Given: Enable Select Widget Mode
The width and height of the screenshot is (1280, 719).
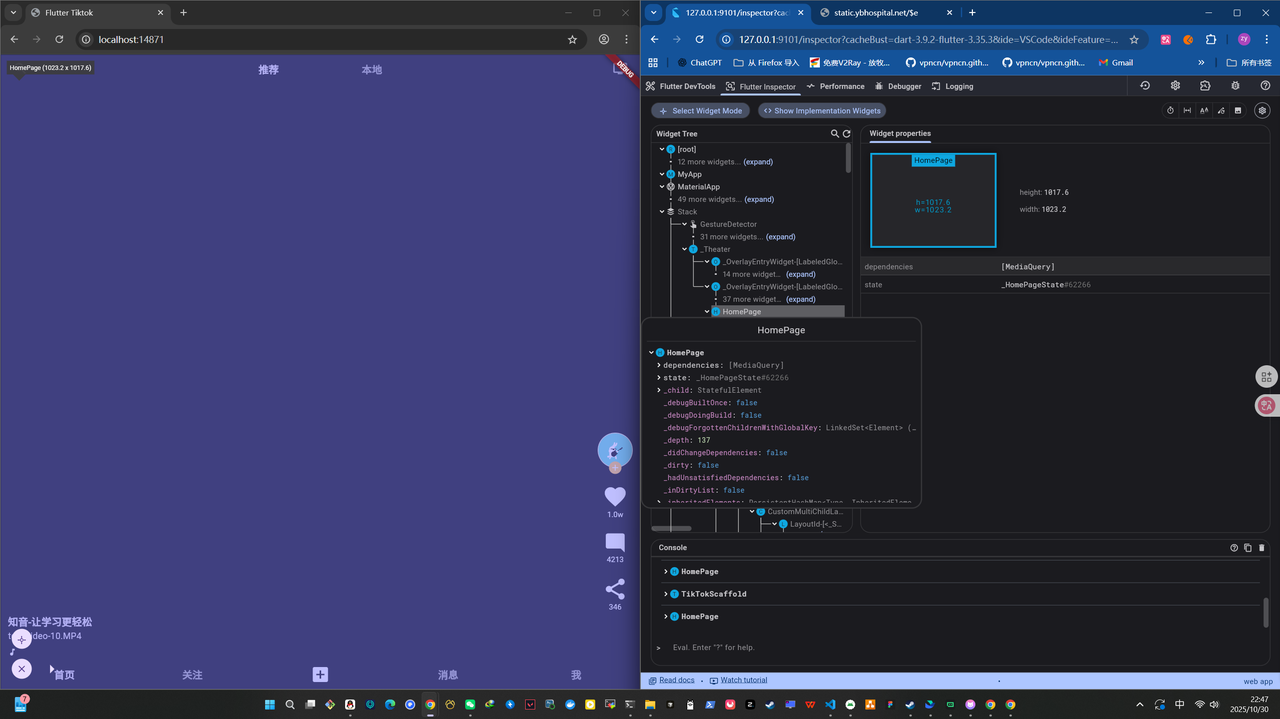Looking at the screenshot, I should 700,111.
